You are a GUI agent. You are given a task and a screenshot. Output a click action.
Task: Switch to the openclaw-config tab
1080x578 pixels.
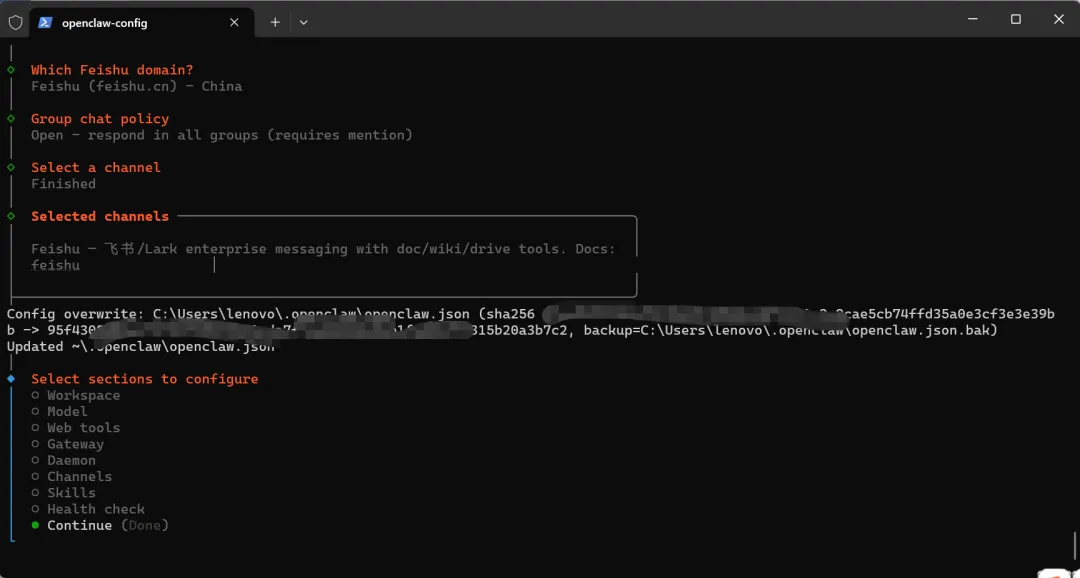pyautogui.click(x=141, y=23)
